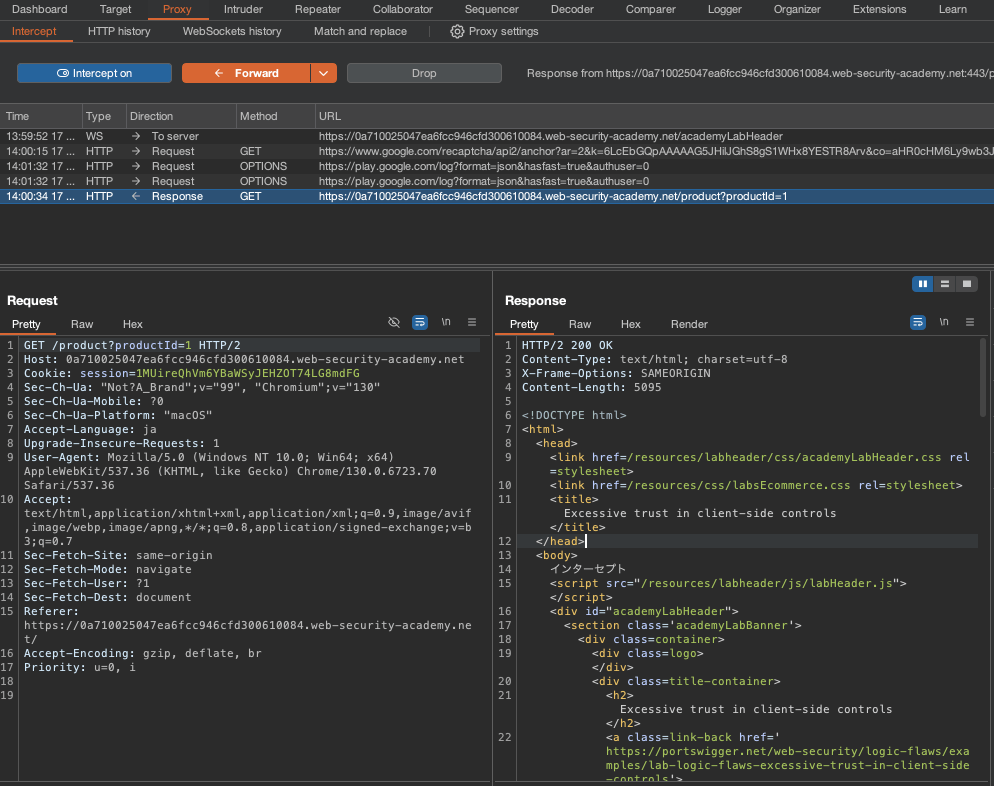Click the labsEcommerce.css link line

756,486
